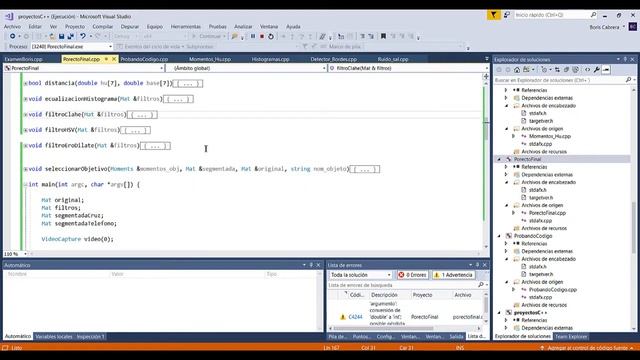
Task: Click the C4244 warning code link
Action: (356, 317)
